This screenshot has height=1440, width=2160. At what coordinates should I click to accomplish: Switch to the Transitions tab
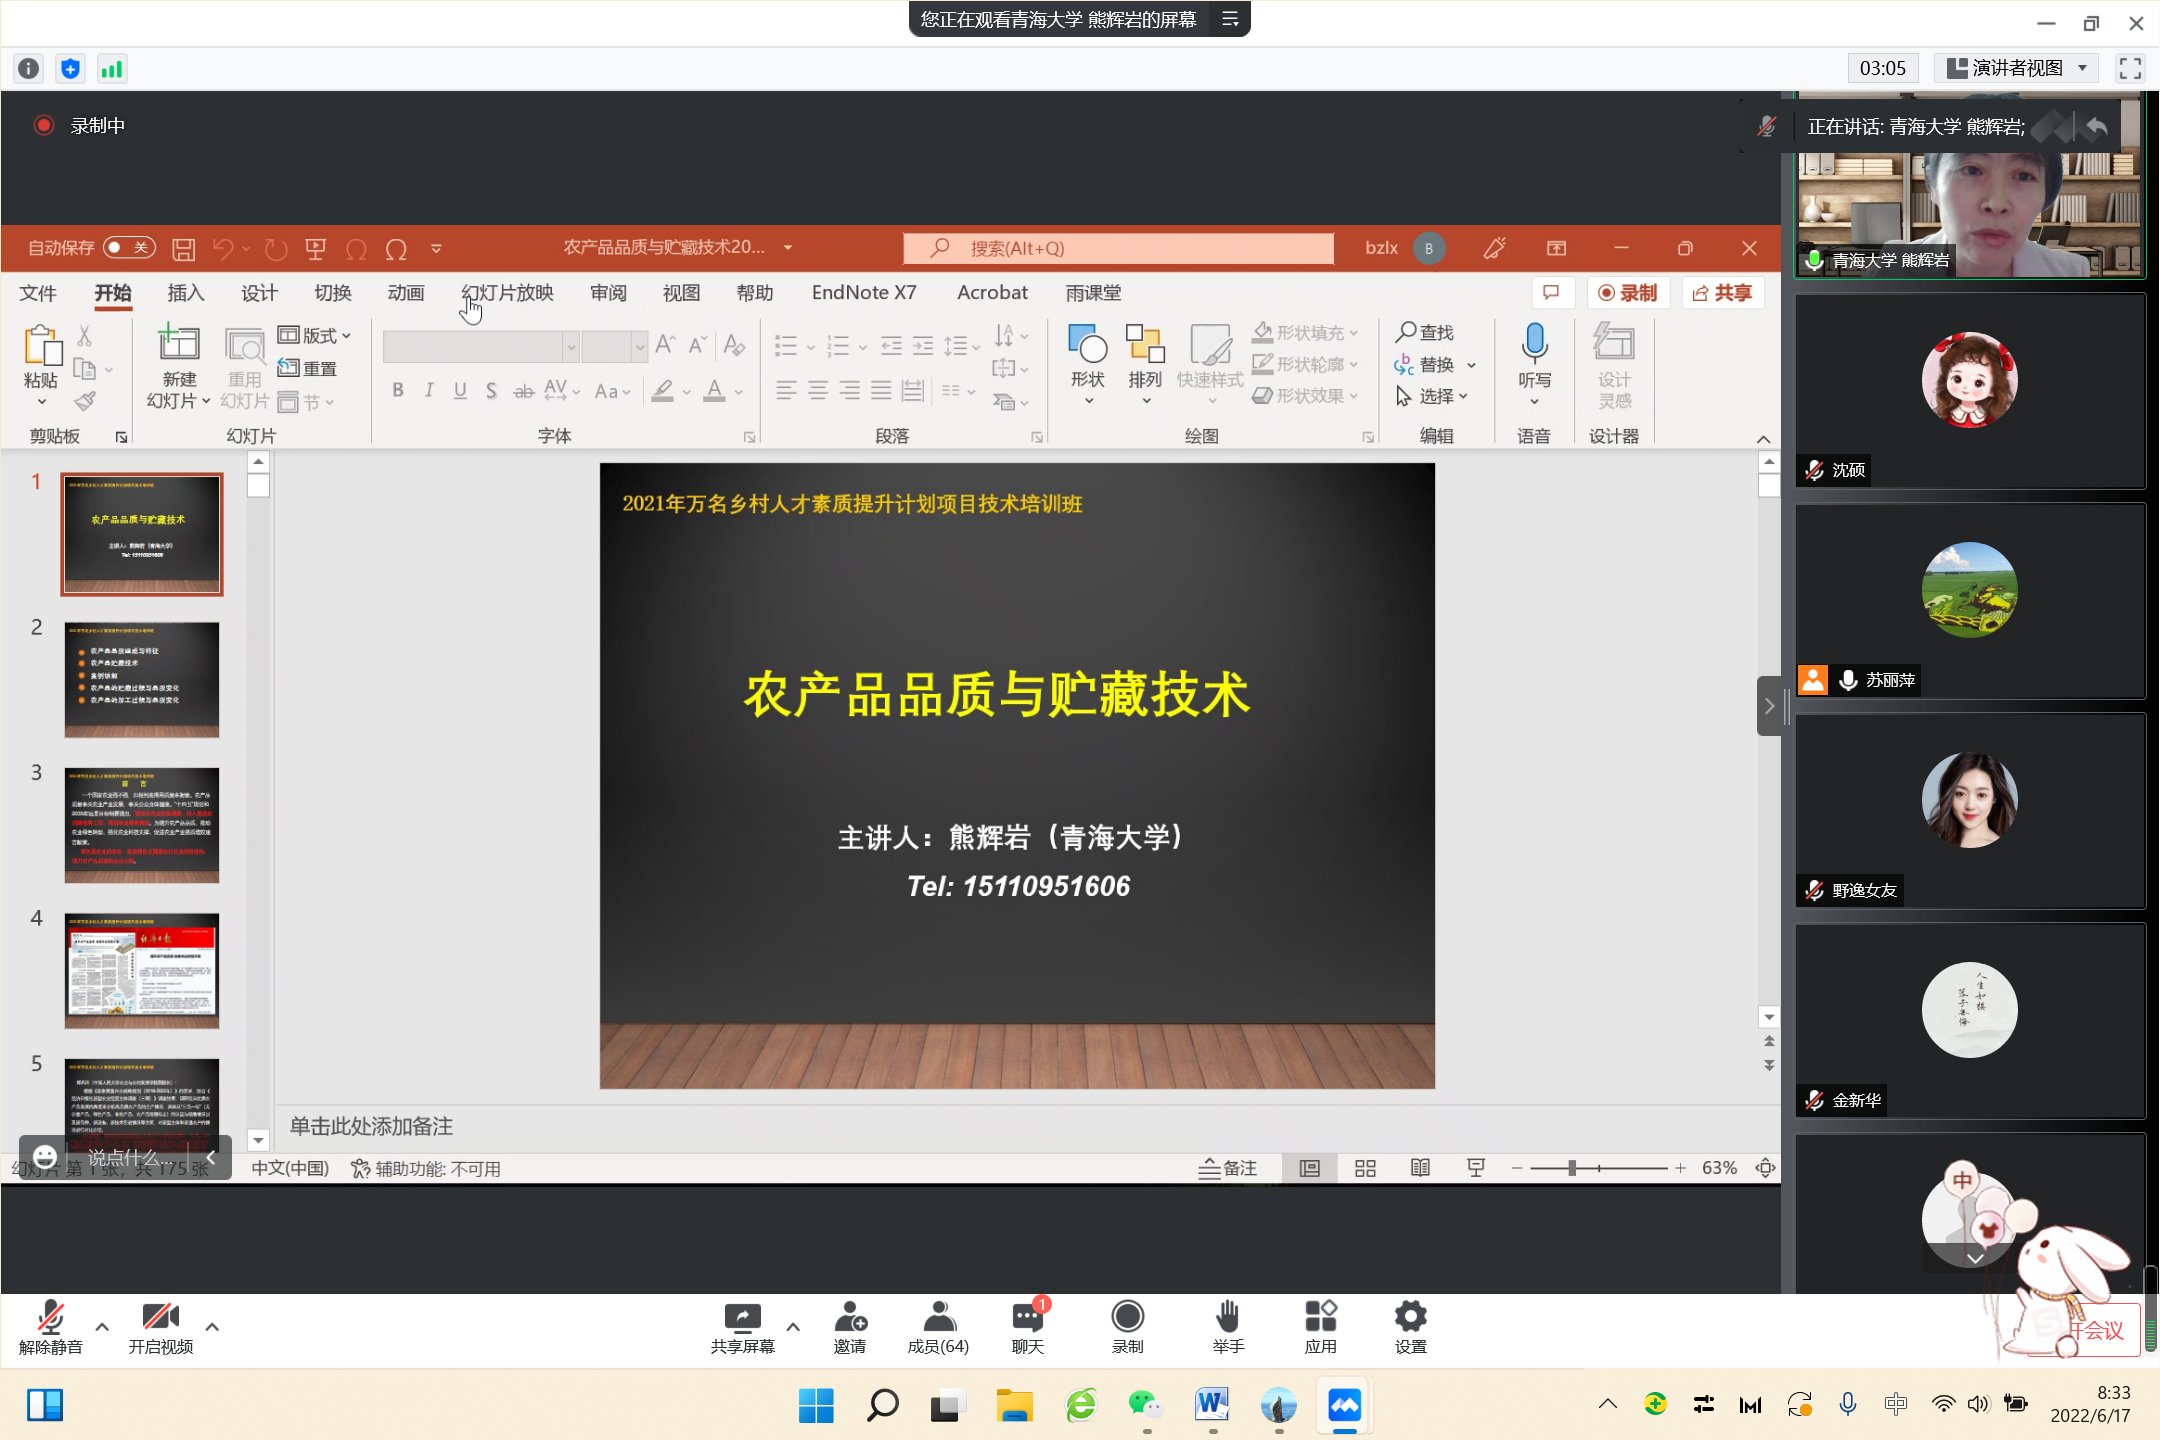pos(333,292)
